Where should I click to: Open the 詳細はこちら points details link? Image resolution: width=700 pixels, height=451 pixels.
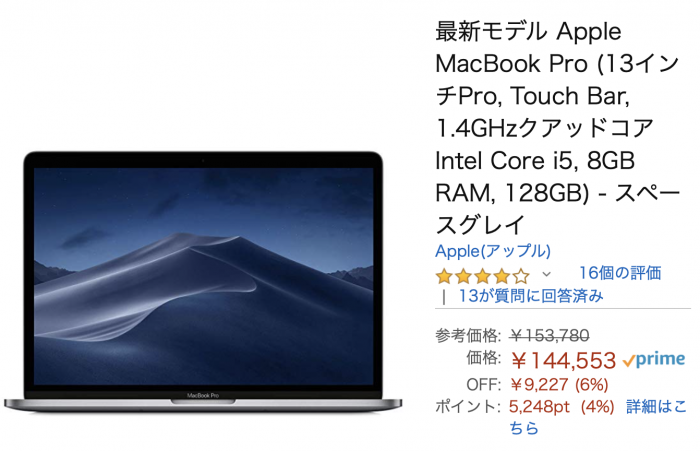598,417
